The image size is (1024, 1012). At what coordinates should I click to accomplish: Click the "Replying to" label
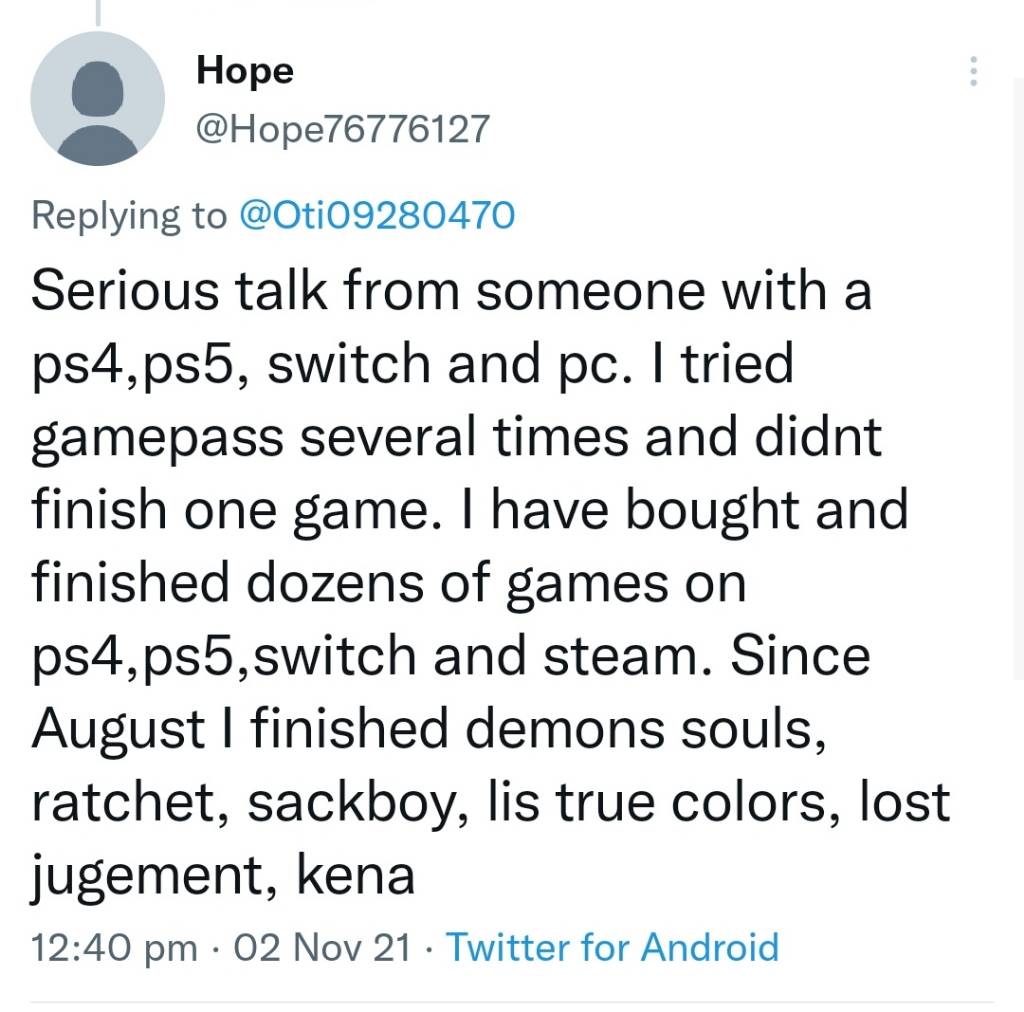point(130,215)
